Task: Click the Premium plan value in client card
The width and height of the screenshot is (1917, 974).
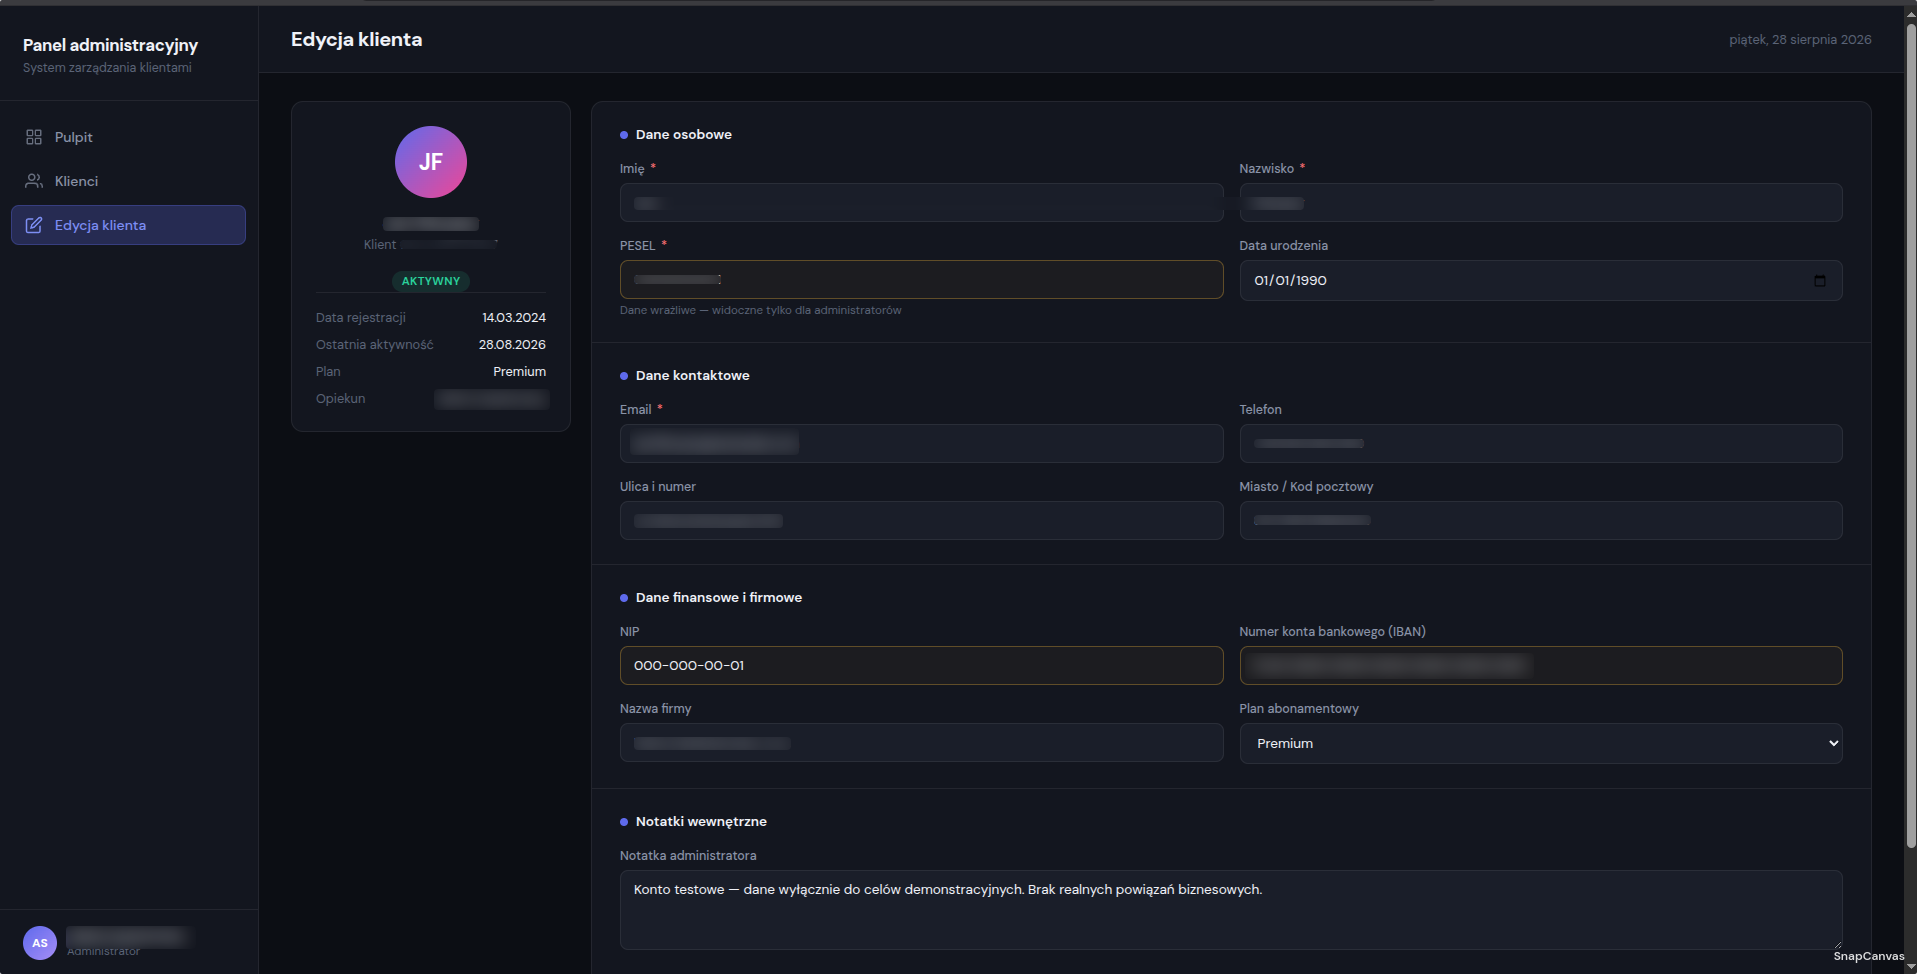Action: pyautogui.click(x=519, y=372)
